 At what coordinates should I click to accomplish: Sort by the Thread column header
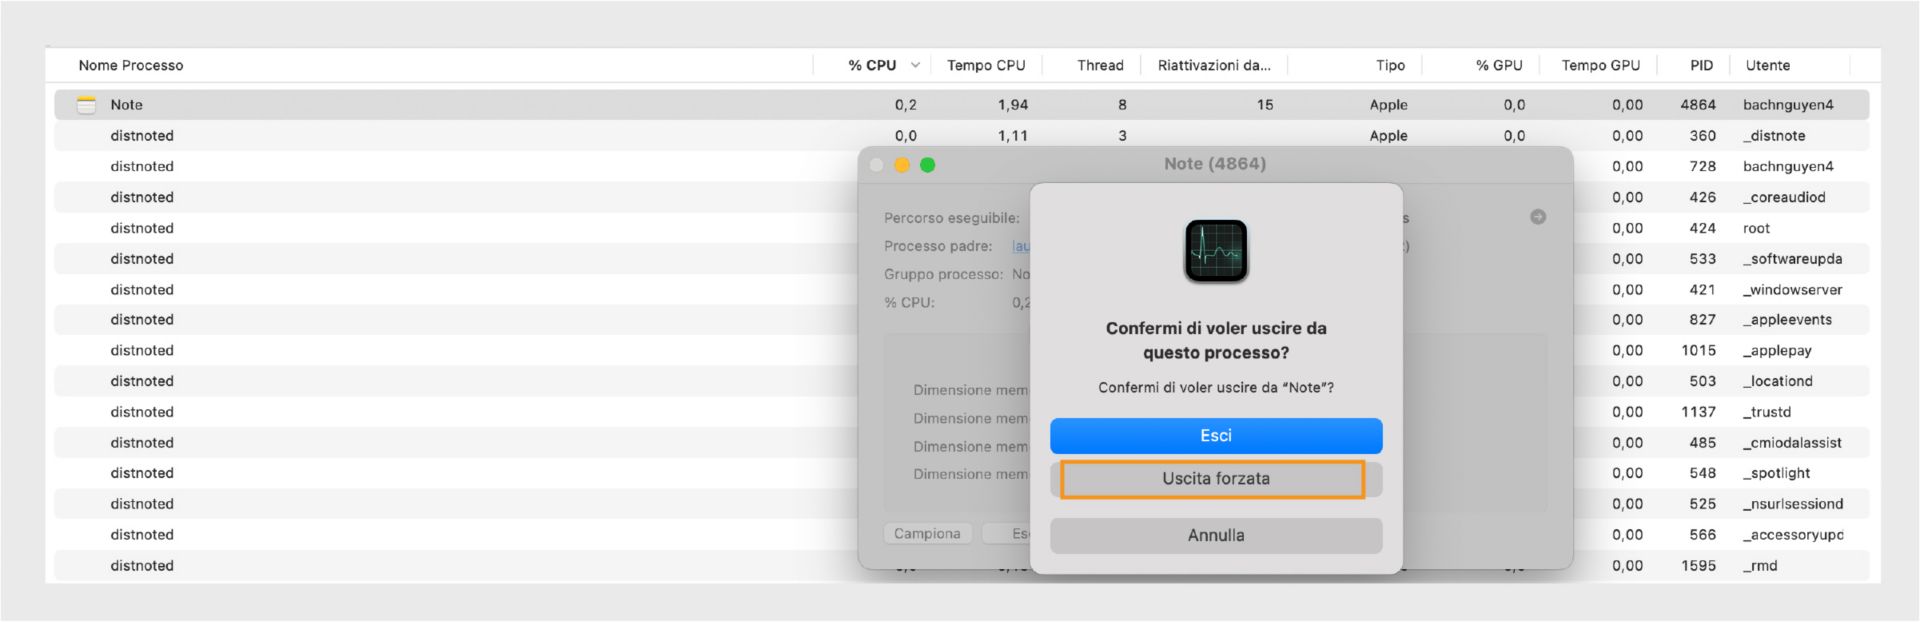pos(1100,65)
